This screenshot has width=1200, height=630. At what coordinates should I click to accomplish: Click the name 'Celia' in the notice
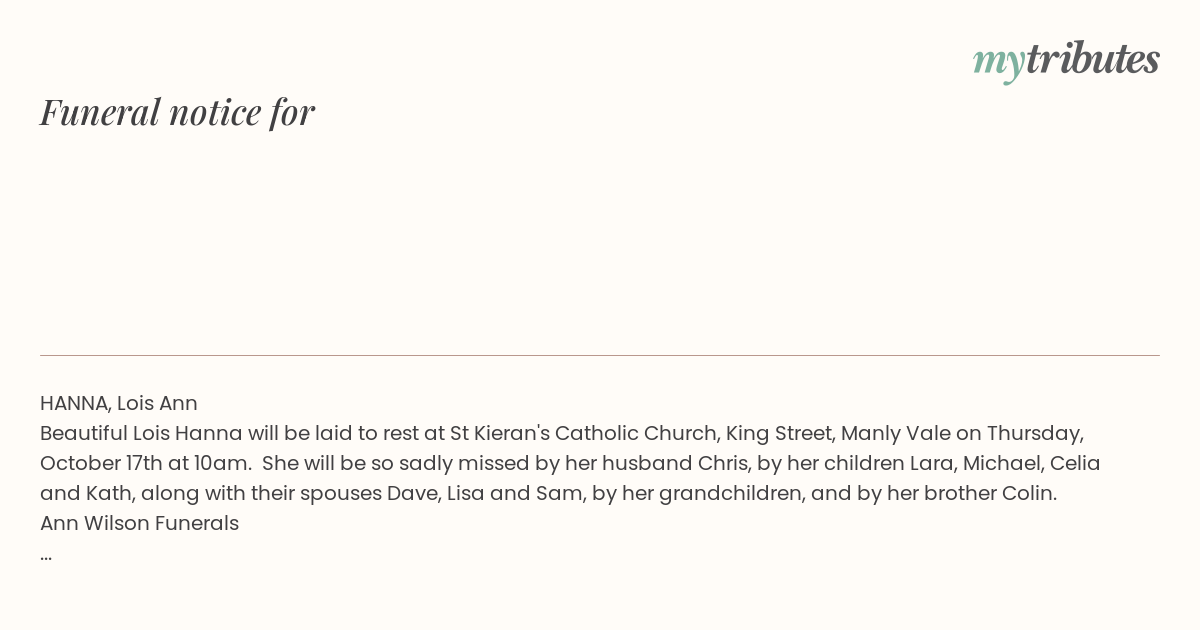1074,463
